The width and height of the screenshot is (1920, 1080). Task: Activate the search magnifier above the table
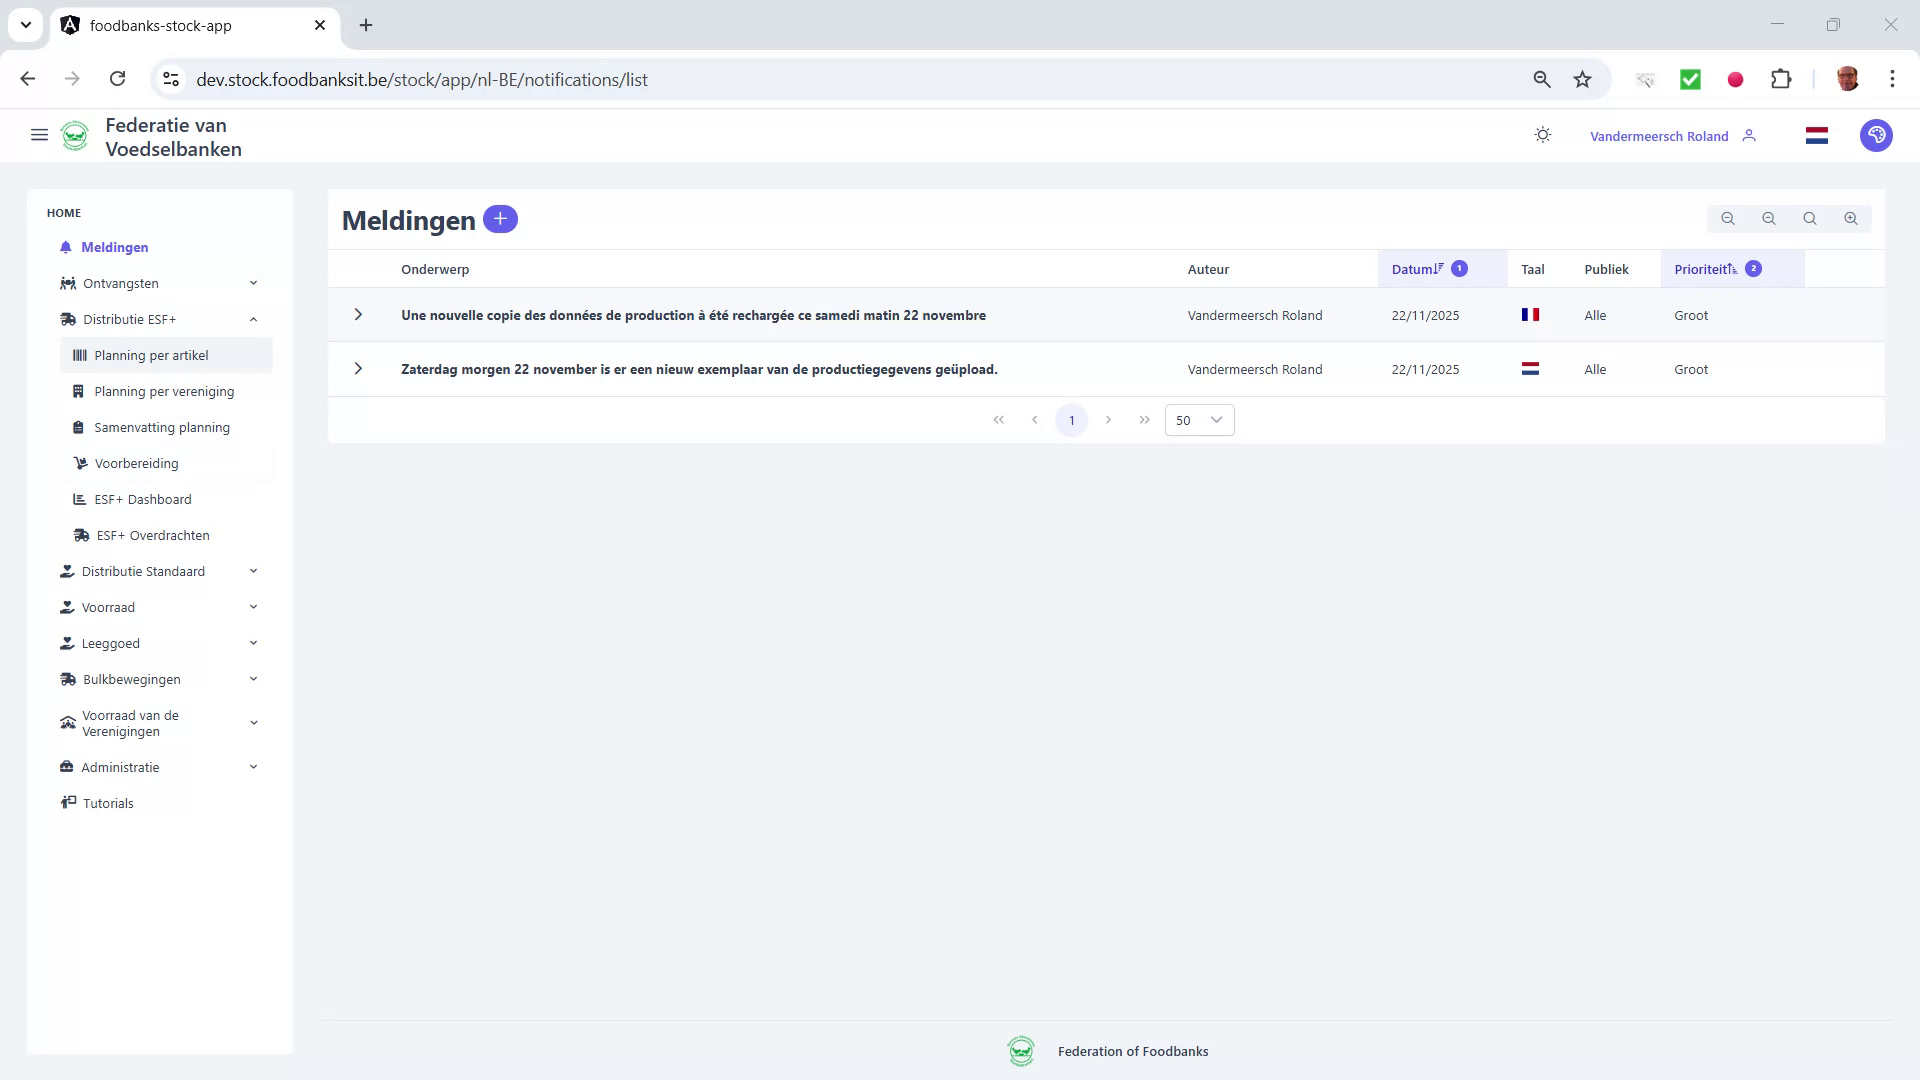click(x=1810, y=218)
